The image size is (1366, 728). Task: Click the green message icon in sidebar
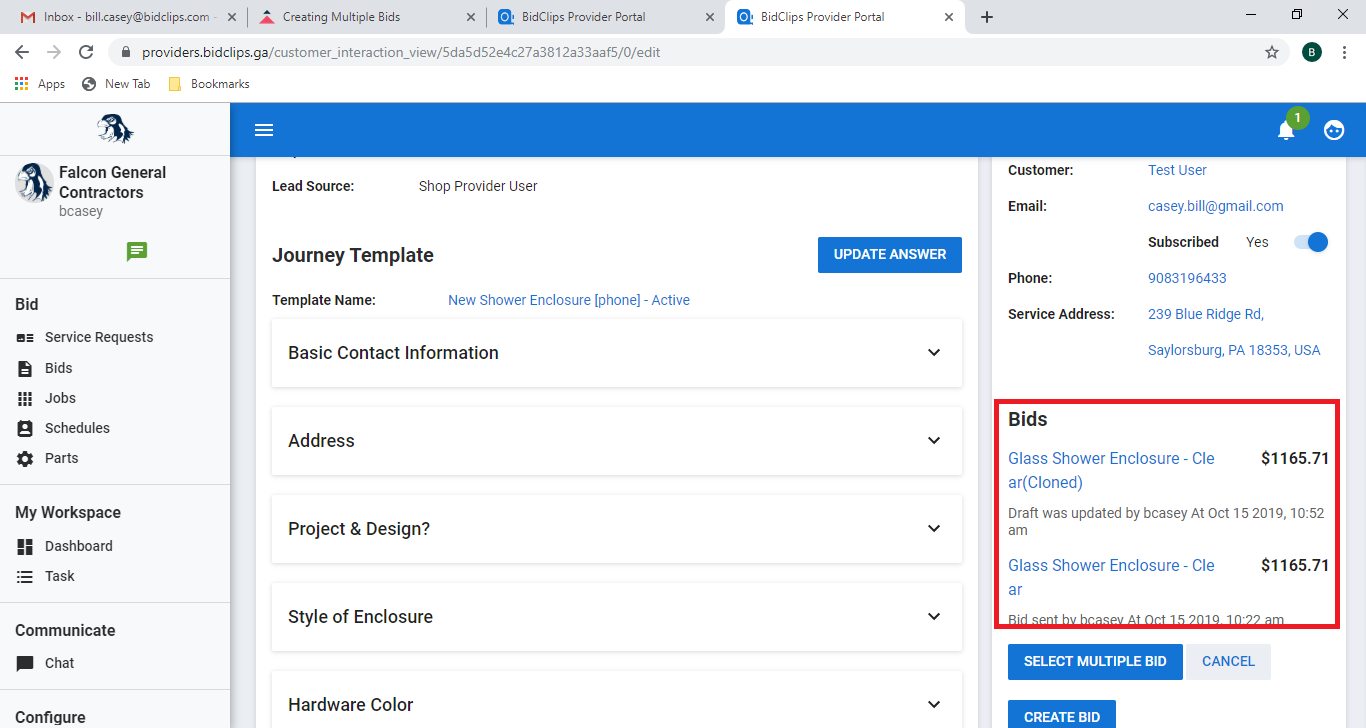(137, 252)
